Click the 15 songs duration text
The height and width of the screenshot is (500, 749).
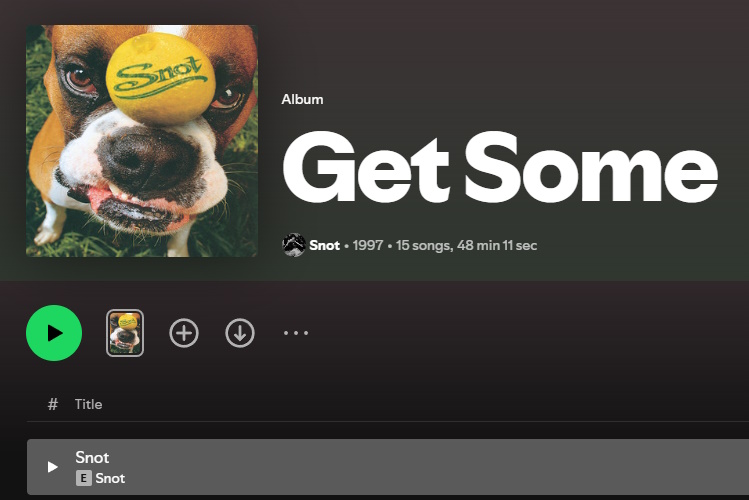(x=466, y=245)
